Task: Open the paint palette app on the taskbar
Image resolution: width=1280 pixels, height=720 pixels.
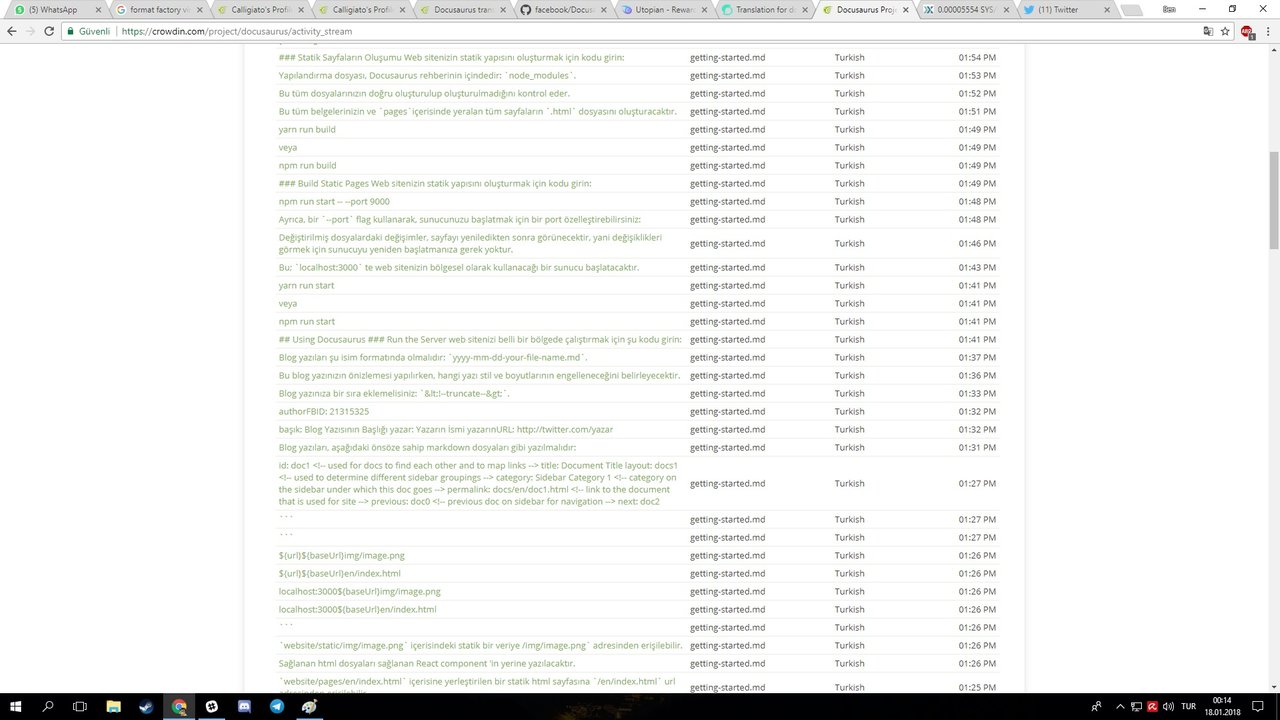Action: tap(310, 706)
